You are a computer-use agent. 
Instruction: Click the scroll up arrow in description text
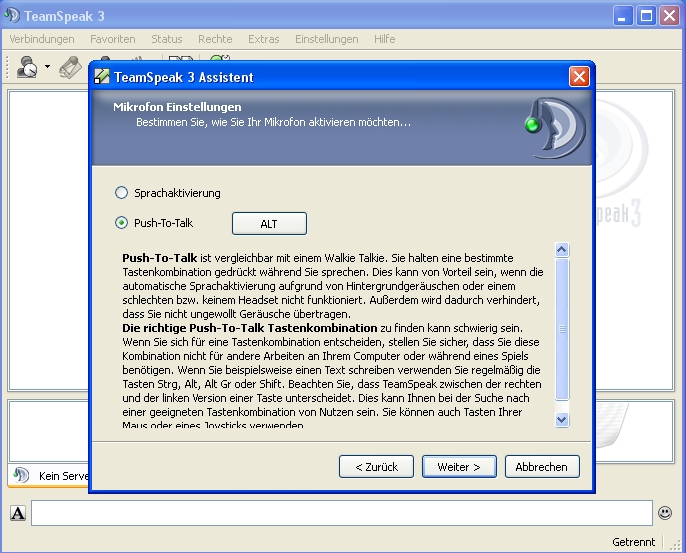[562, 250]
